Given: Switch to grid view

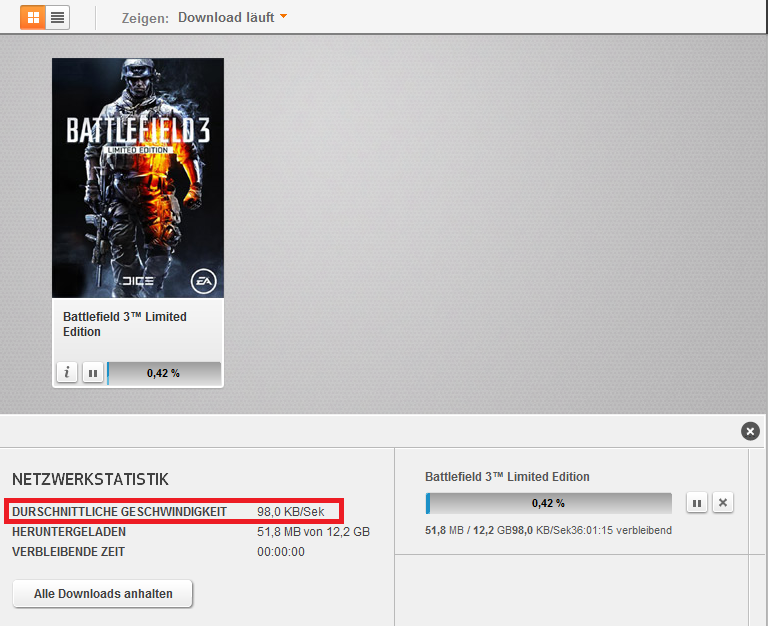Looking at the screenshot, I should coord(33,18).
